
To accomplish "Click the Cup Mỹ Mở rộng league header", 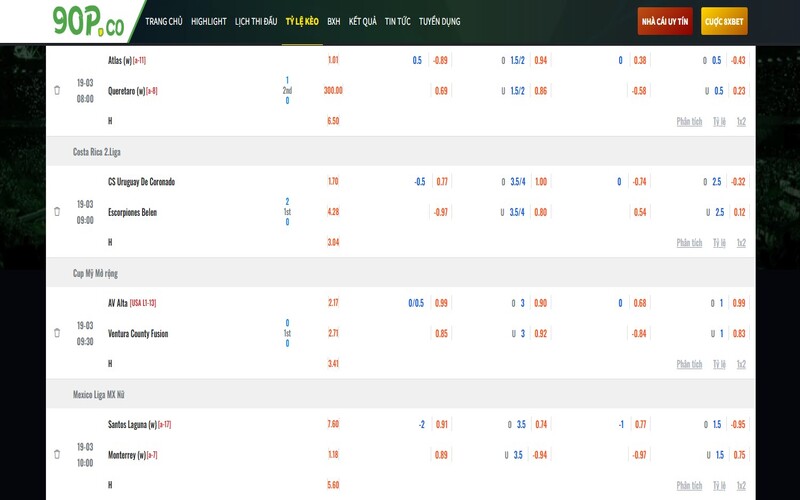I will pyautogui.click(x=95, y=273).
